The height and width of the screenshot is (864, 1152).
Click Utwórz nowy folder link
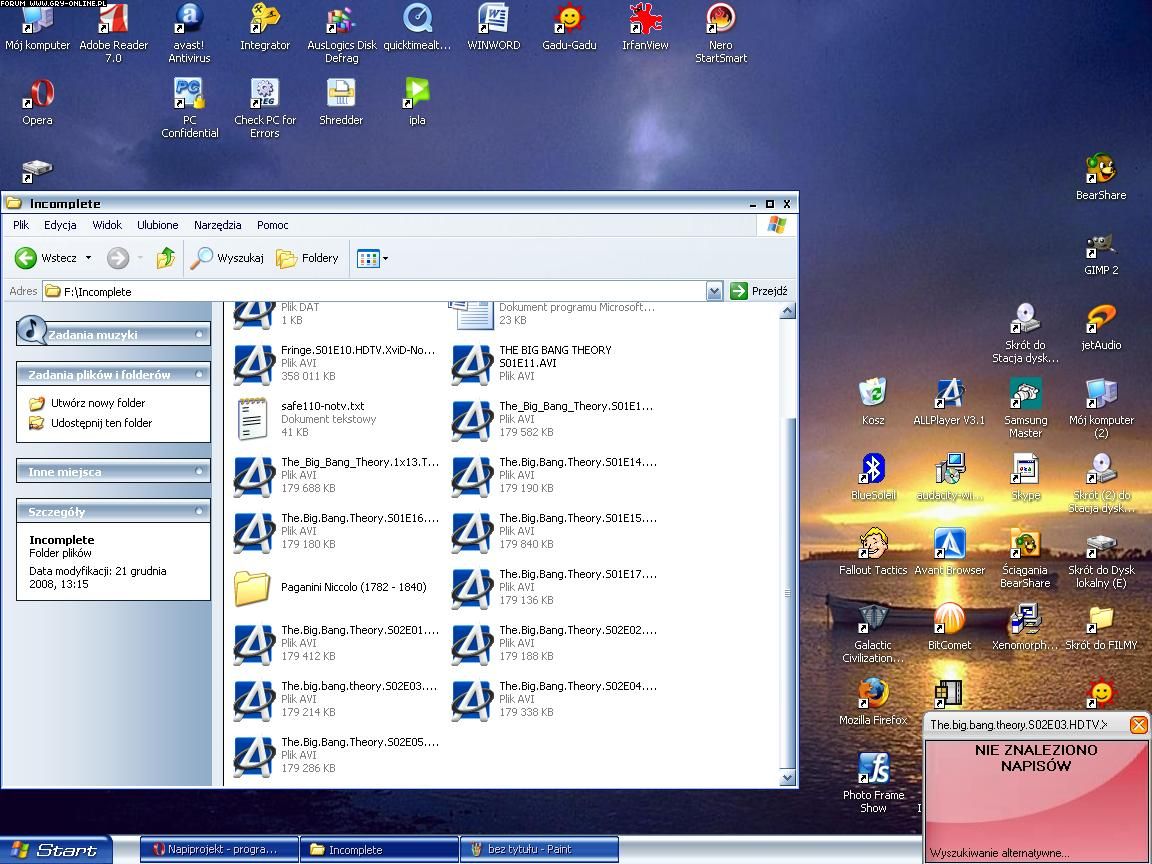[x=98, y=403]
